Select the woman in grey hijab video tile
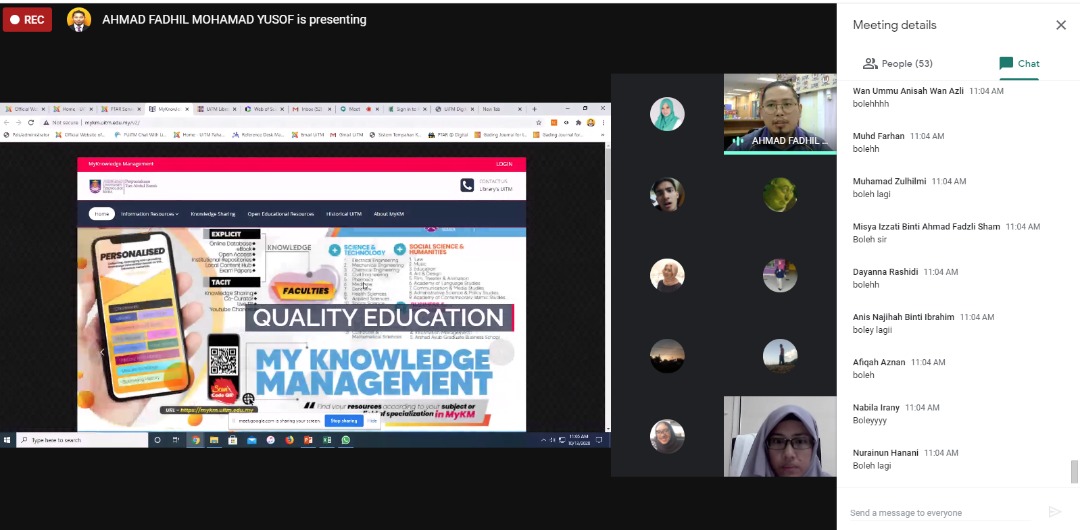Image resolution: width=1080 pixels, height=530 pixels. click(780, 436)
